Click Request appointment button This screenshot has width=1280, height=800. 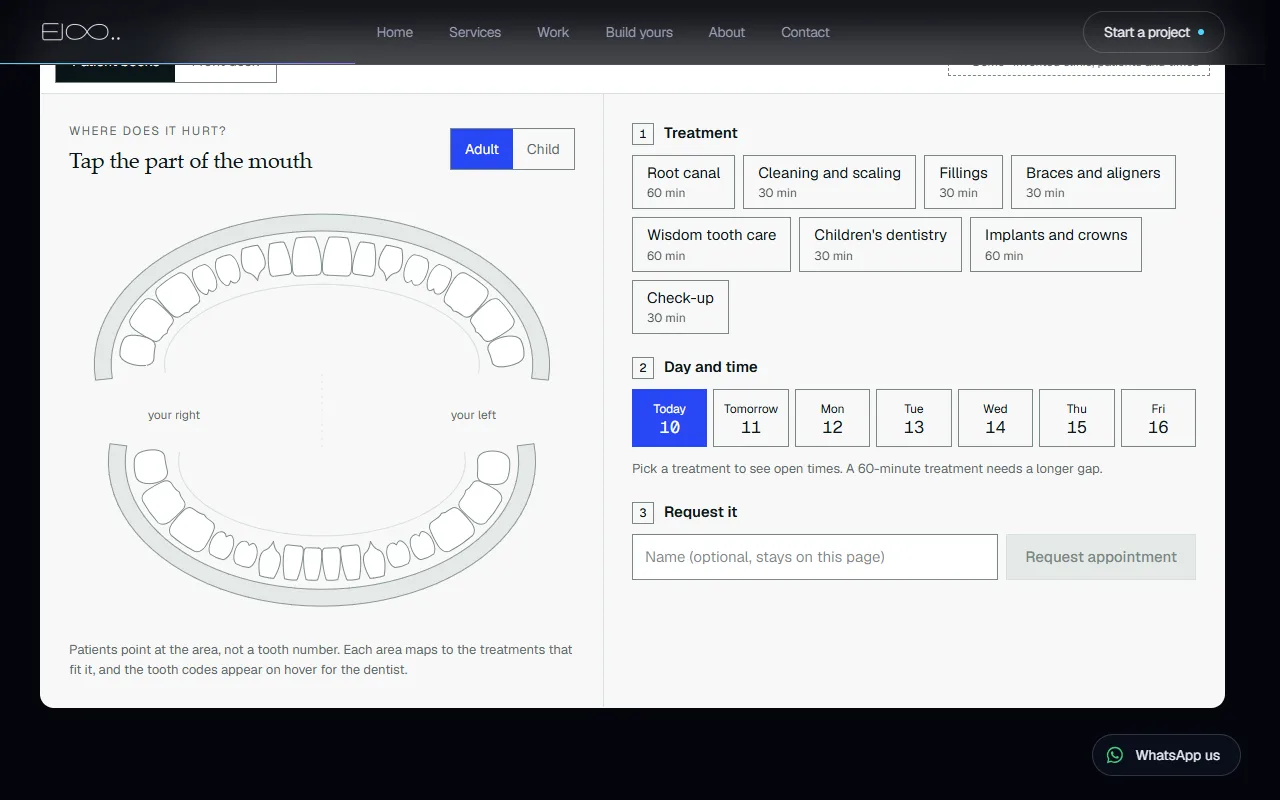pyautogui.click(x=1101, y=557)
